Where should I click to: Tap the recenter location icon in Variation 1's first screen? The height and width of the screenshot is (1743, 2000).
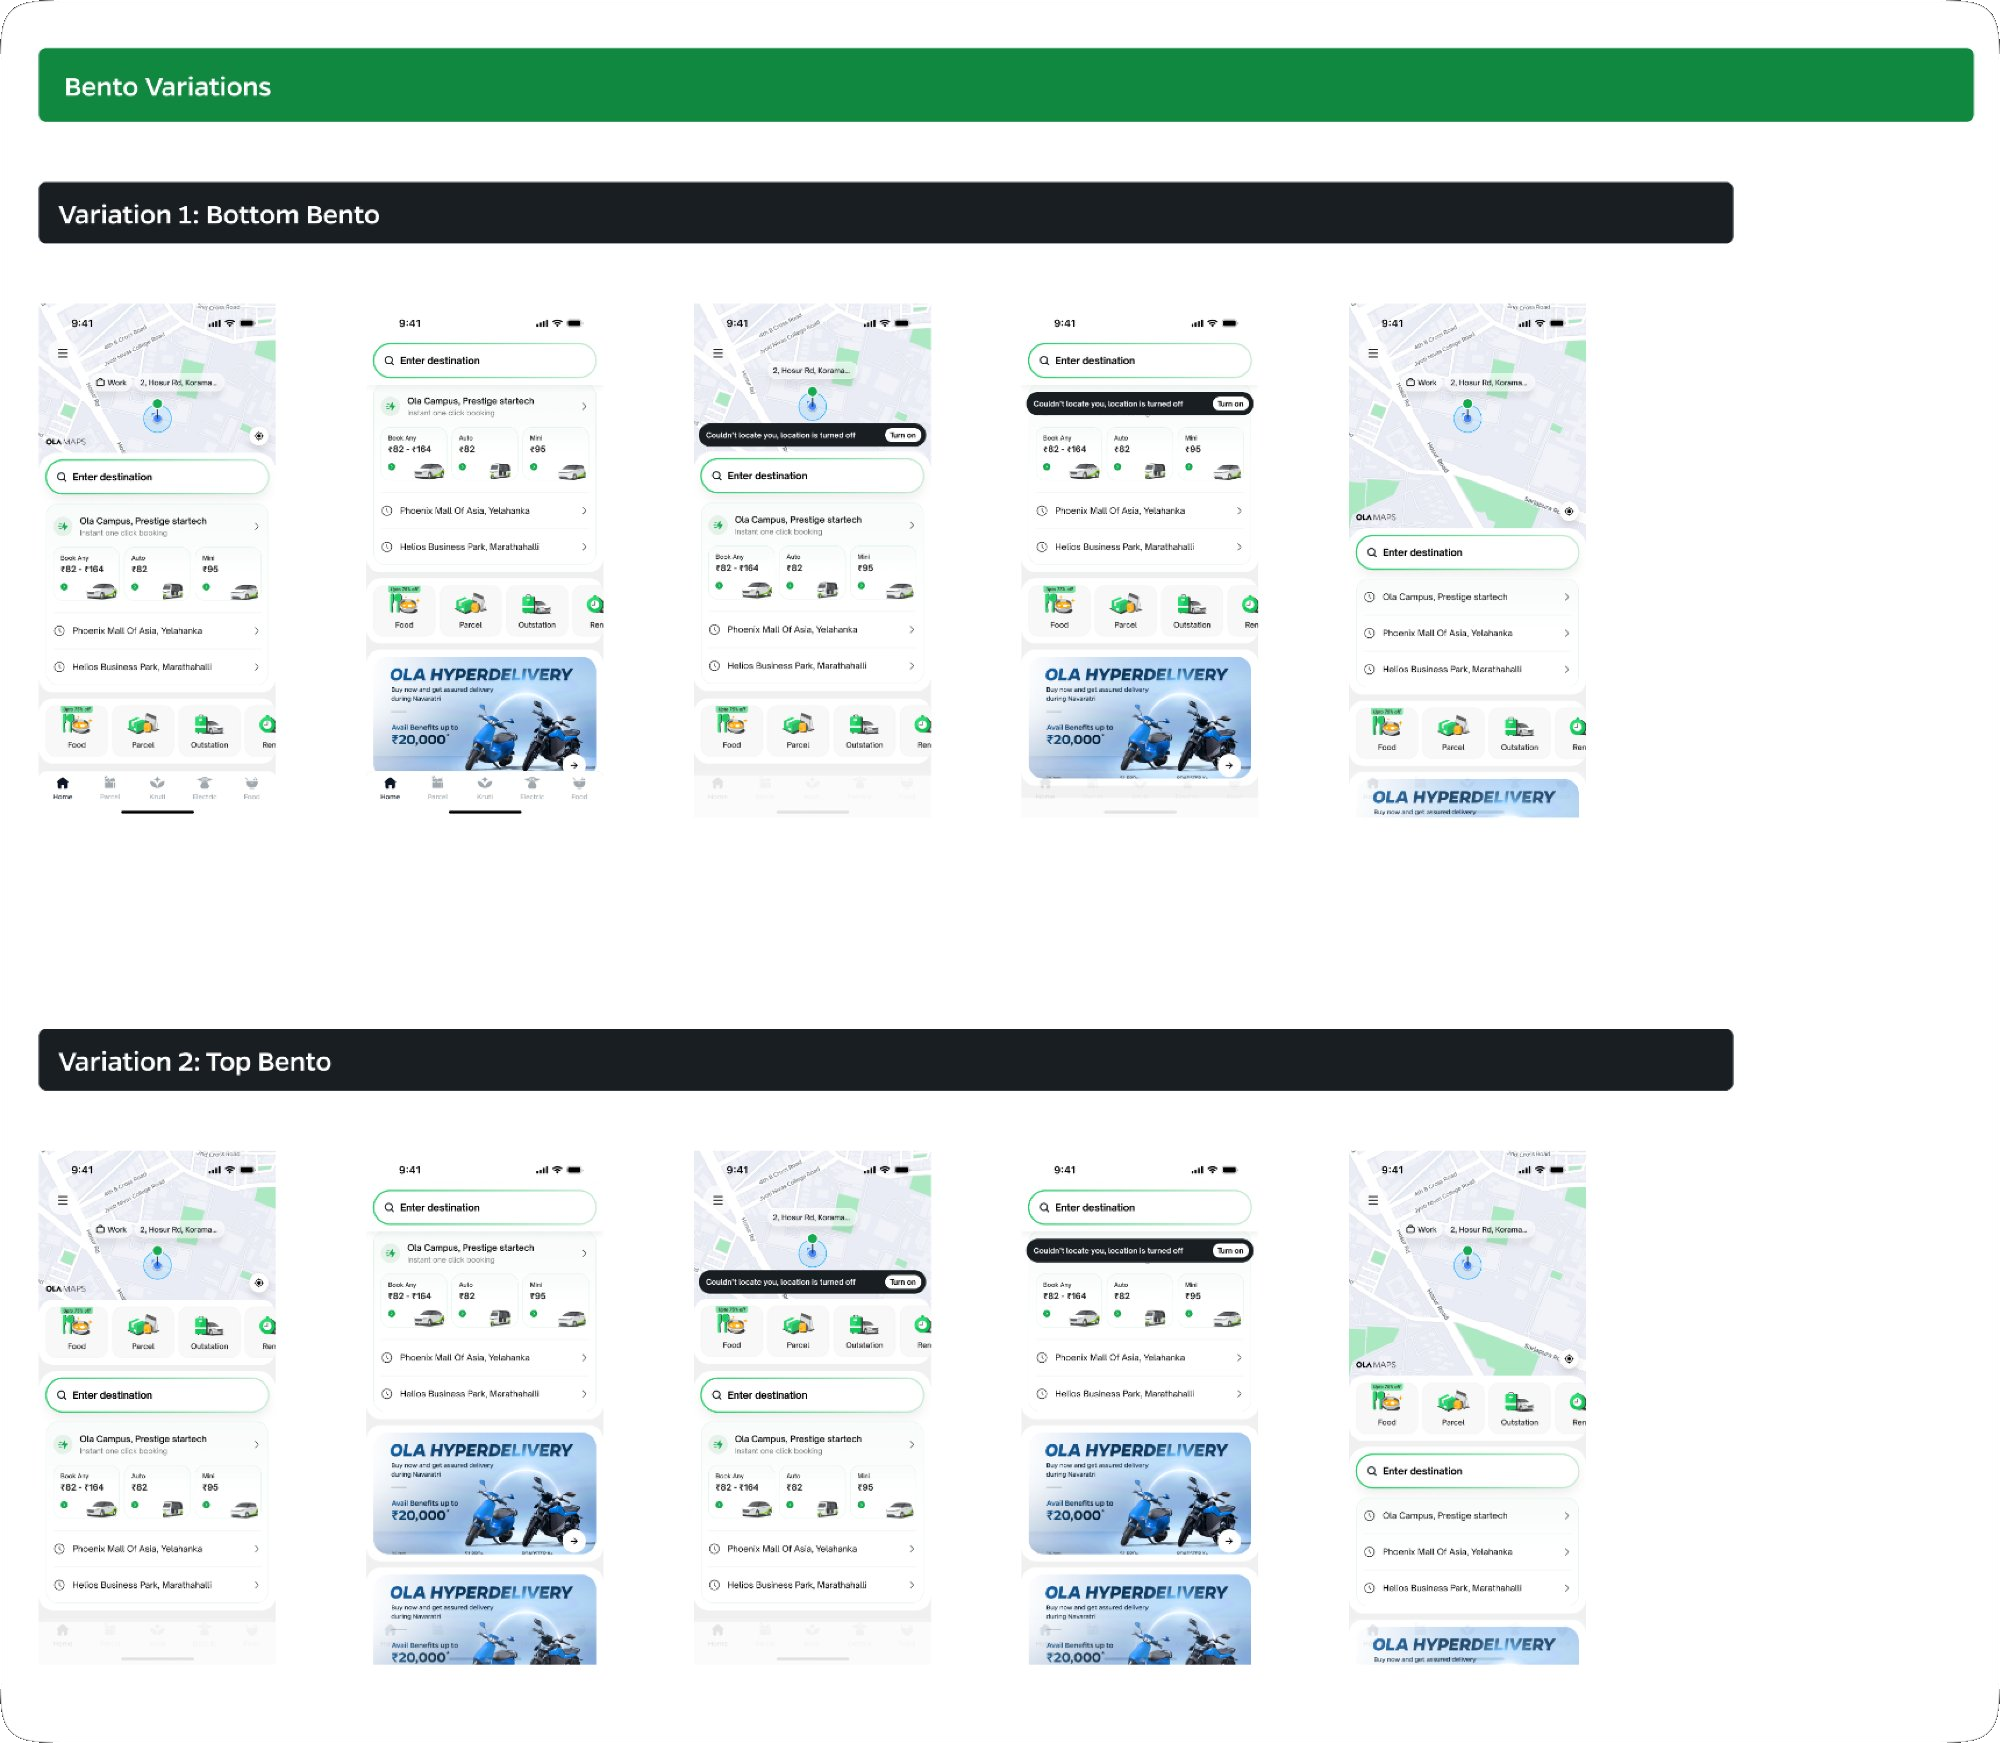pos(259,436)
